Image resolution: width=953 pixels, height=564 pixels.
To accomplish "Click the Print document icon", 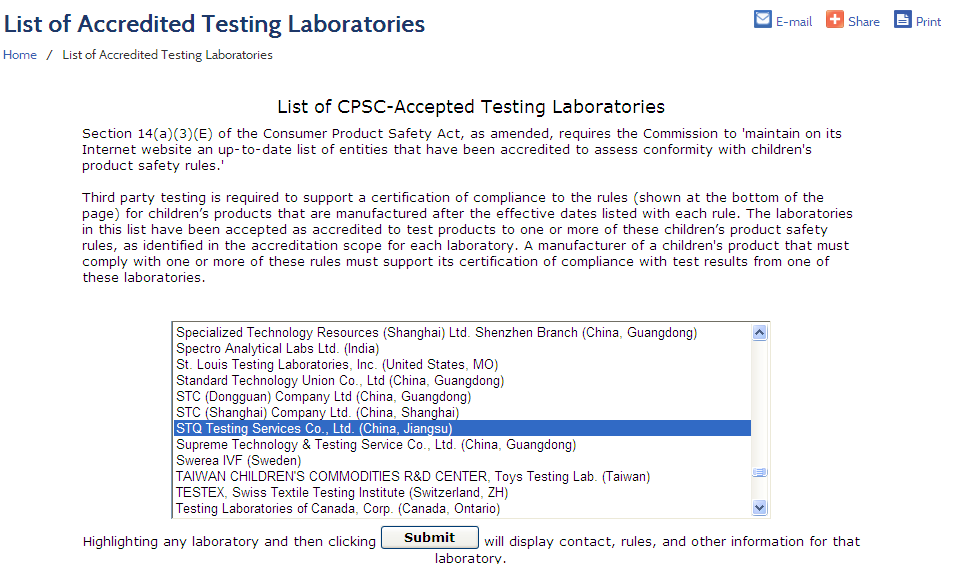I will (x=903, y=19).
